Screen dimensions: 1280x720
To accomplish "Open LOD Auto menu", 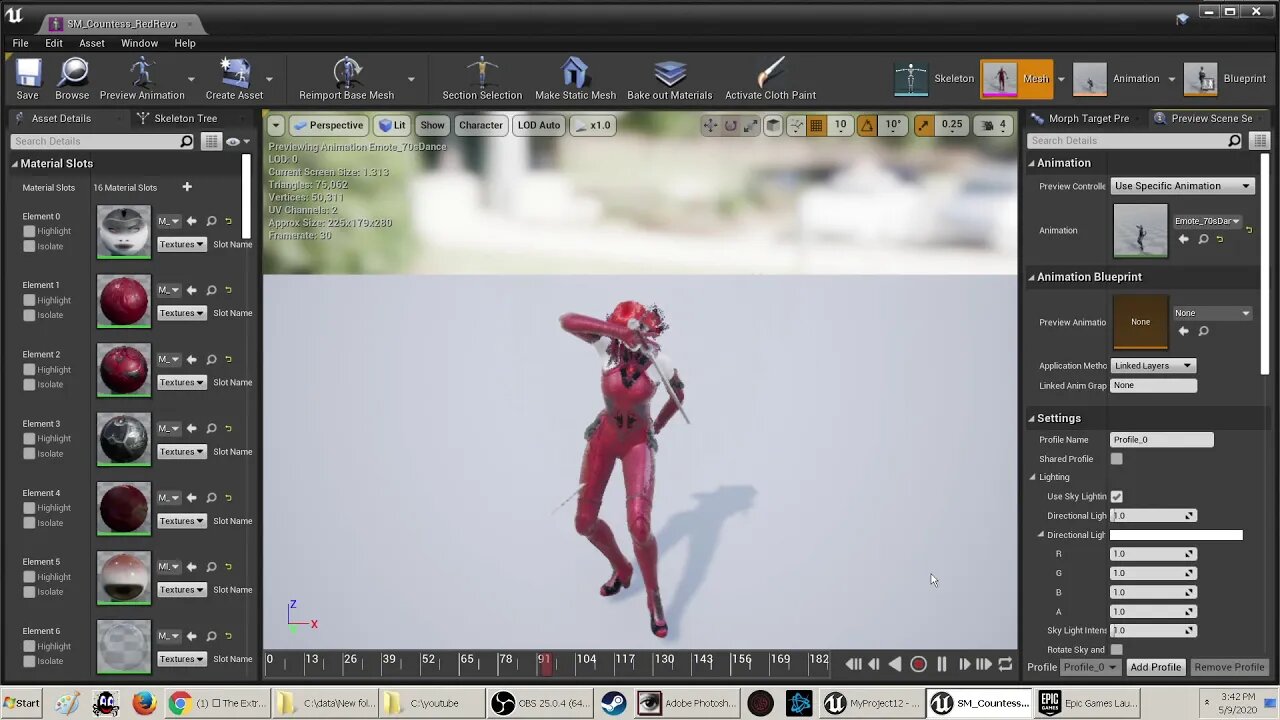I will 539,125.
